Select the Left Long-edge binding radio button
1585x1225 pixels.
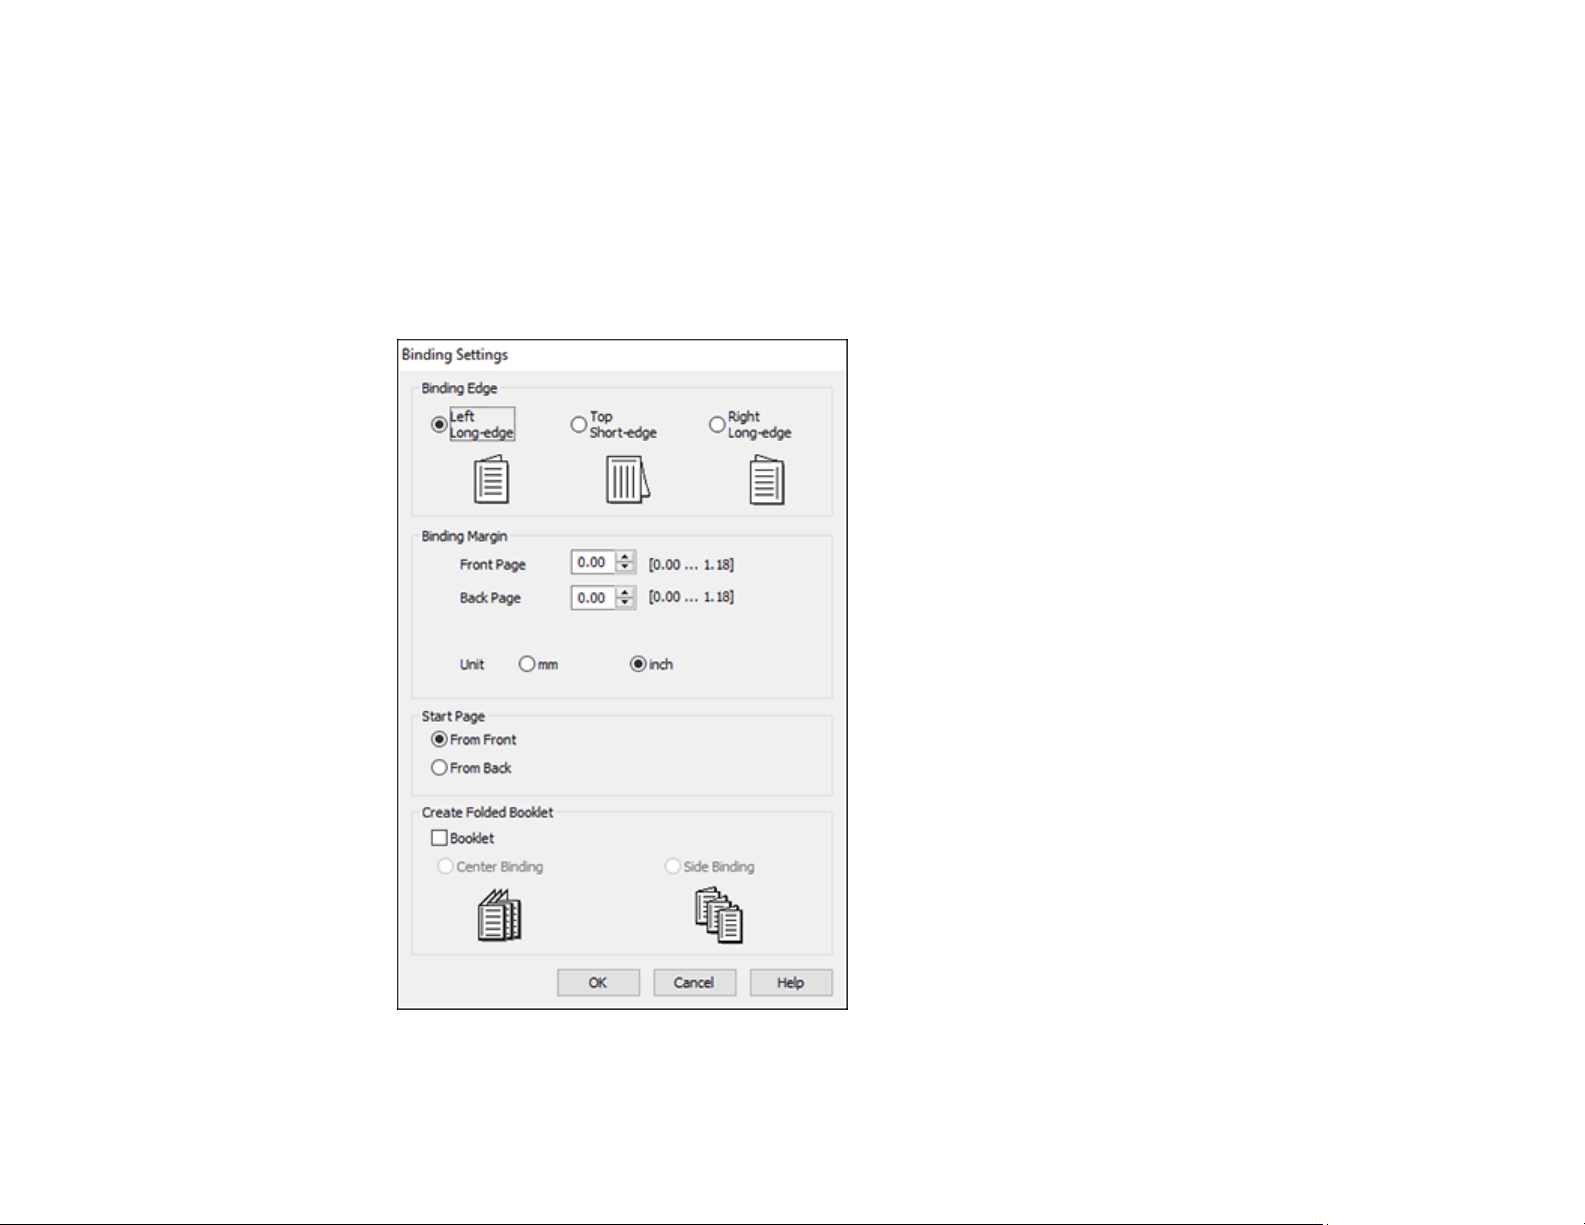pos(439,424)
